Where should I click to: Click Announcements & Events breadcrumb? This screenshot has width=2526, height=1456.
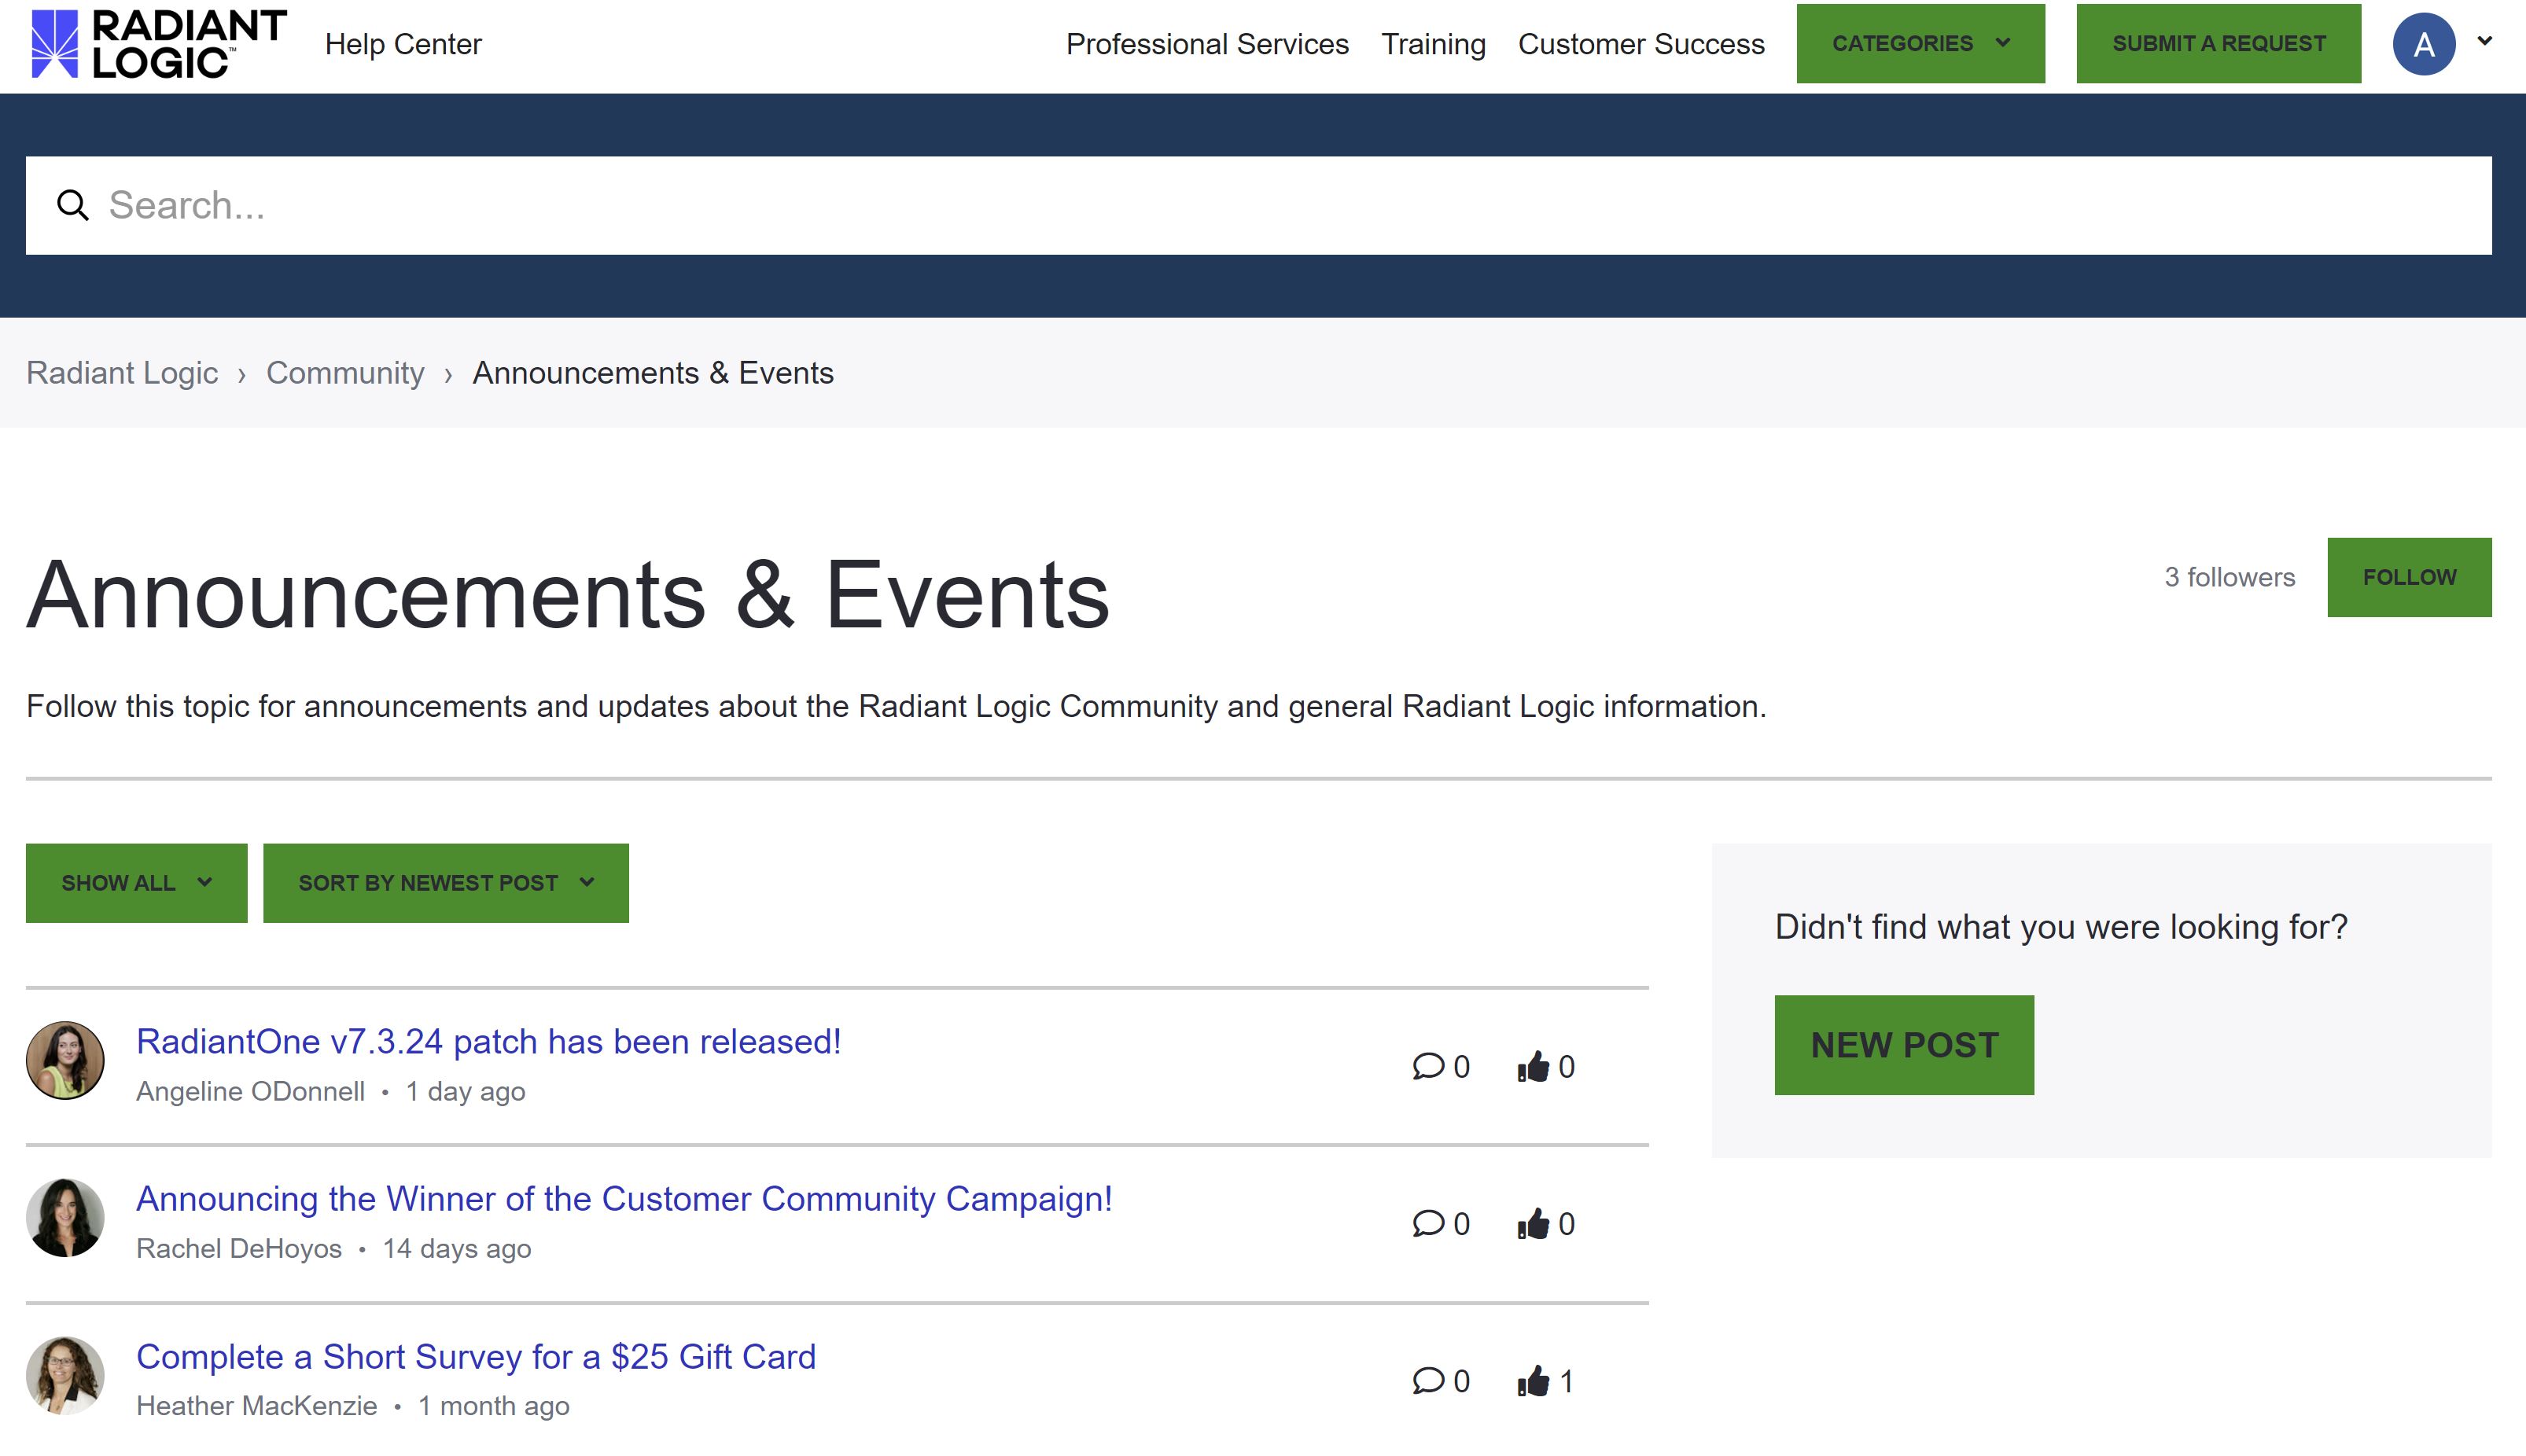click(x=653, y=373)
